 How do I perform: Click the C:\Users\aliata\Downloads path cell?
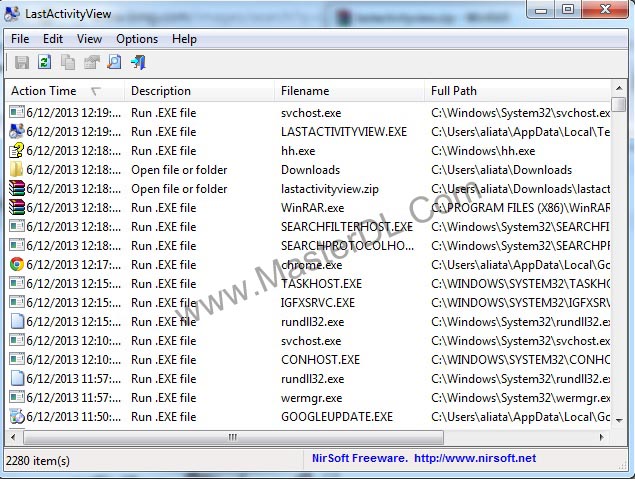point(501,170)
